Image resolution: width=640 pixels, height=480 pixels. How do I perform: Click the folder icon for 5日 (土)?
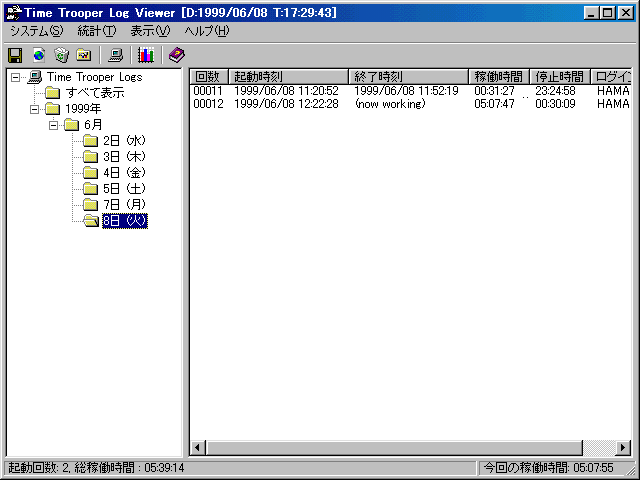click(90, 189)
